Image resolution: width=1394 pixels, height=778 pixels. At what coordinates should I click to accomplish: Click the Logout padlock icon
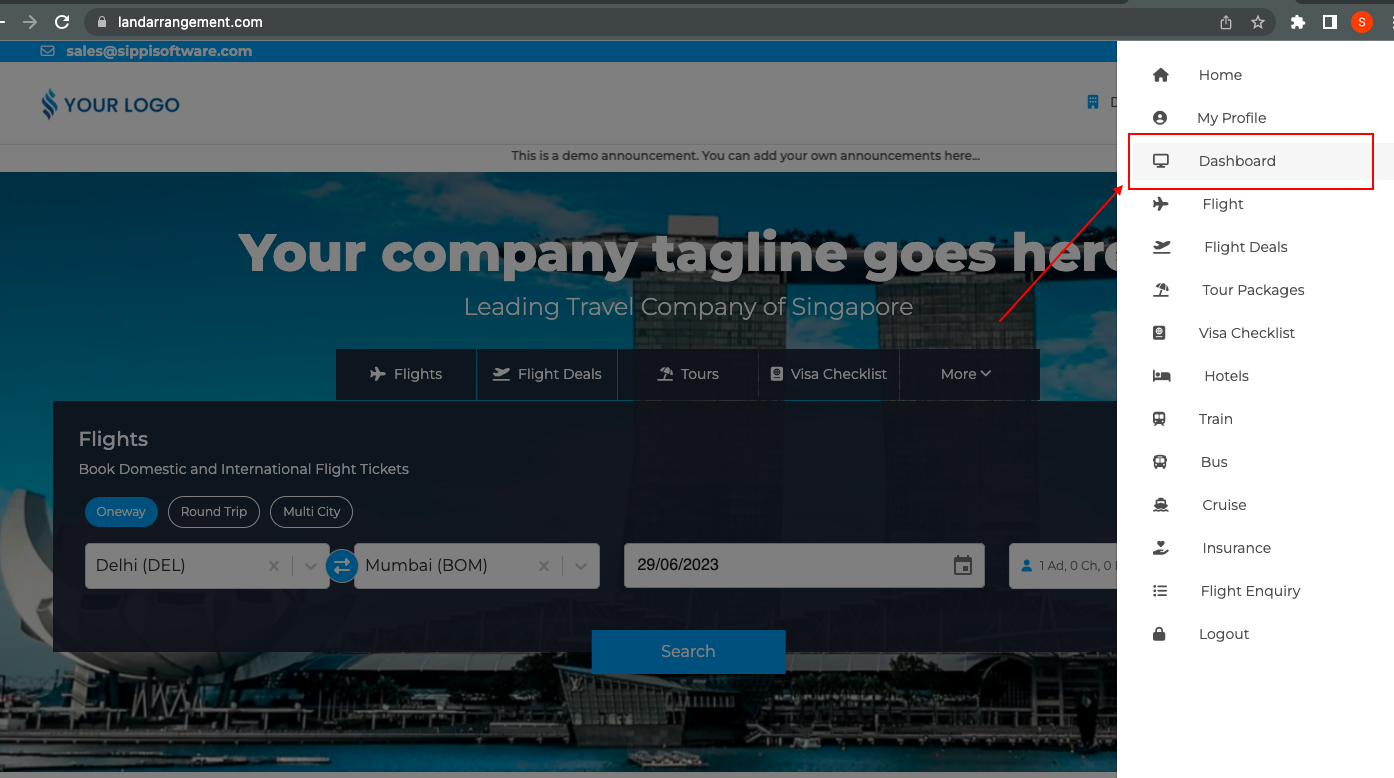[1160, 634]
